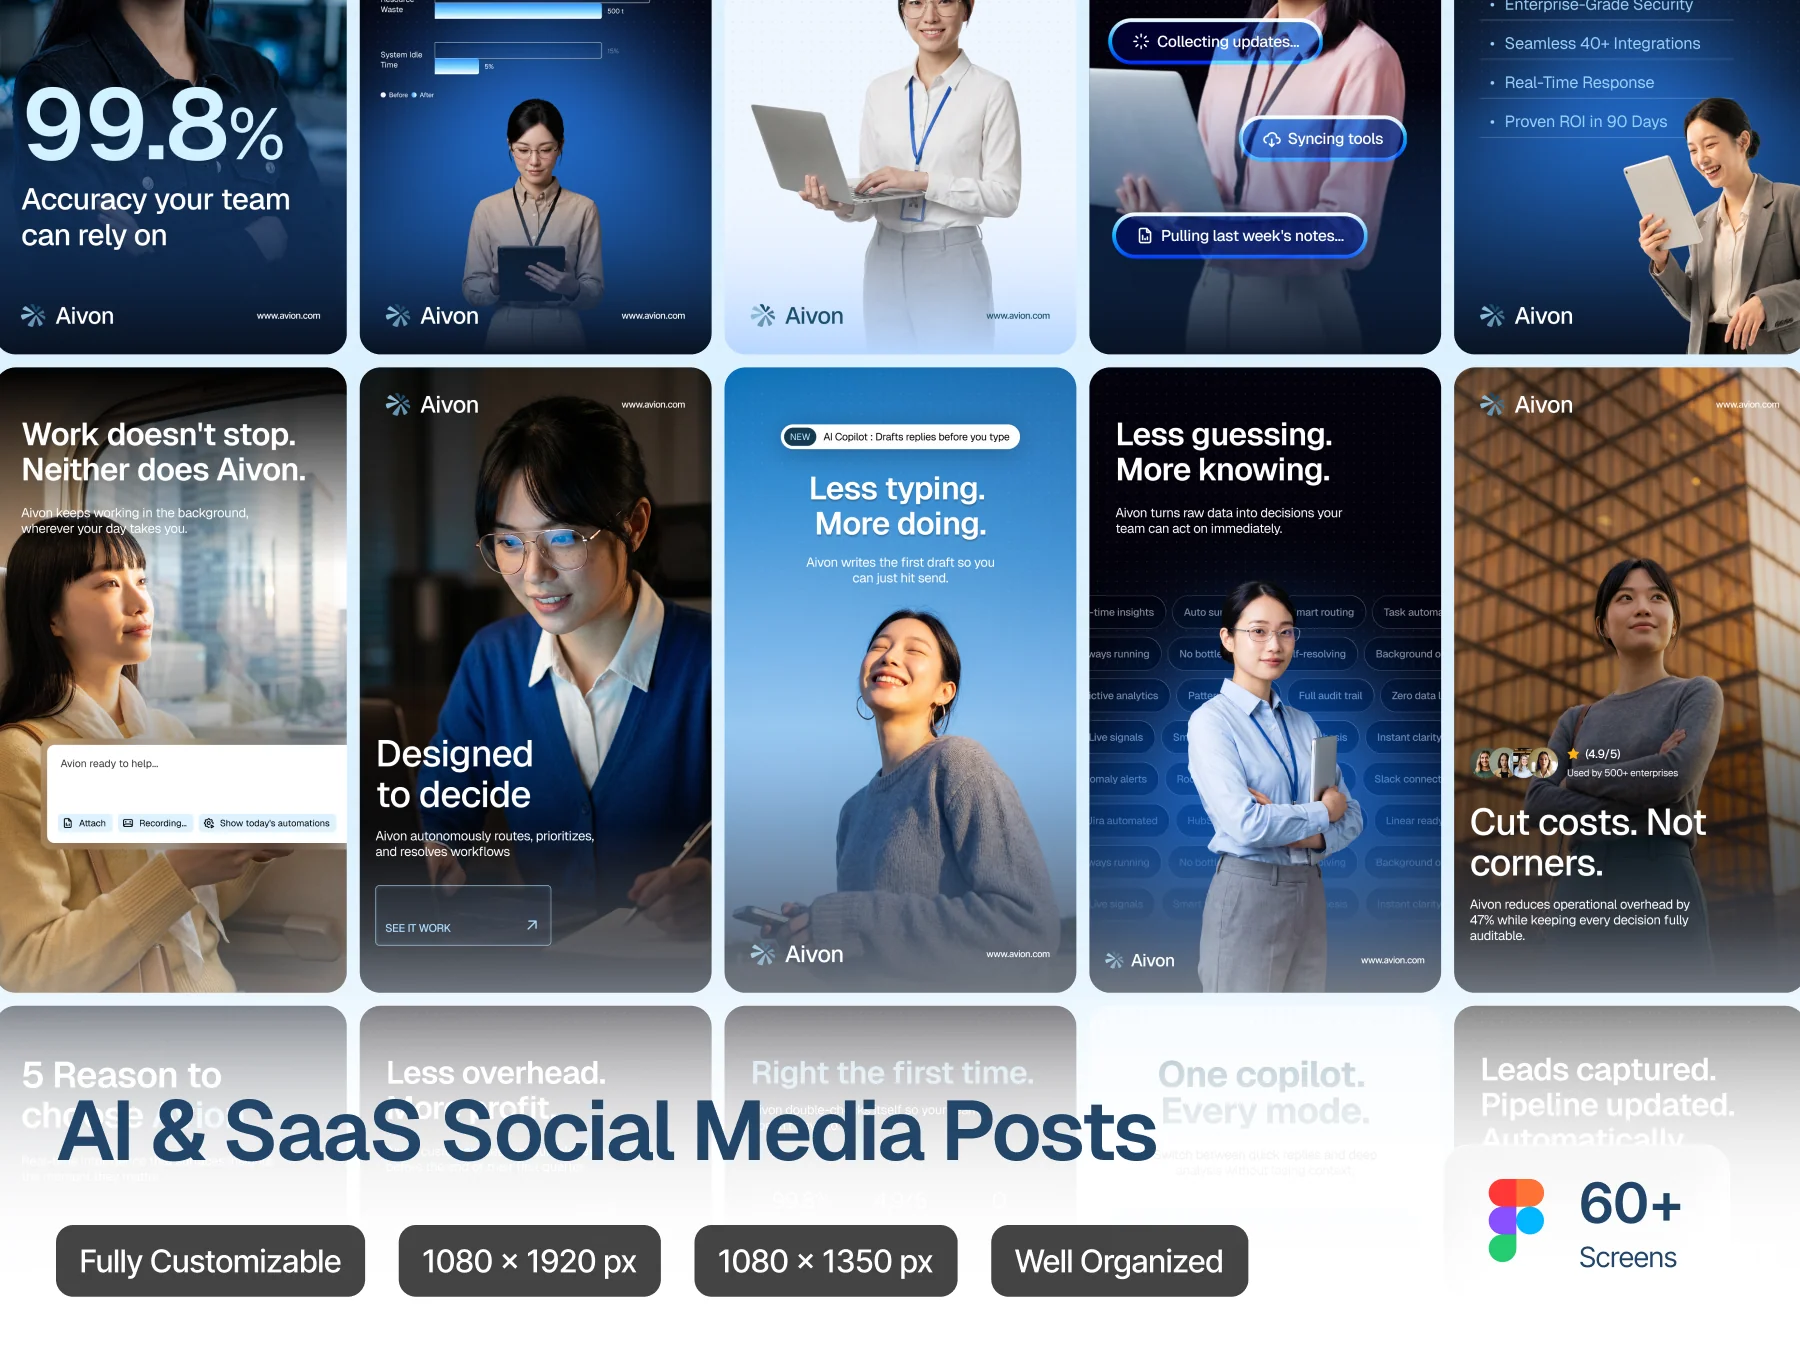Click the Work doesn't stop headline
Viewport: 1800px width, 1360px height.
tap(164, 452)
